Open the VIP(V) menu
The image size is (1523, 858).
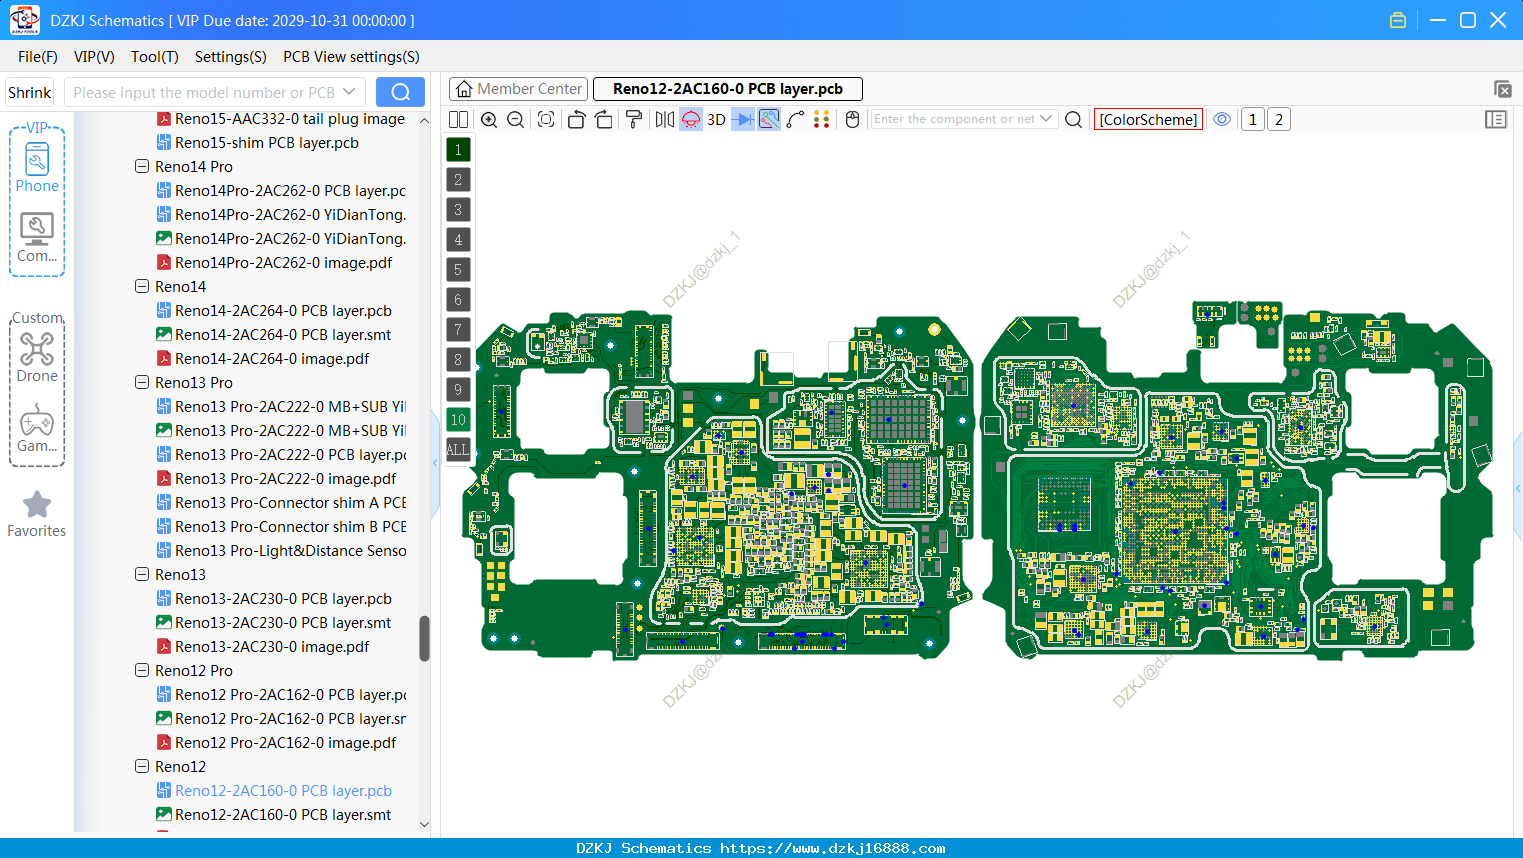coord(94,57)
